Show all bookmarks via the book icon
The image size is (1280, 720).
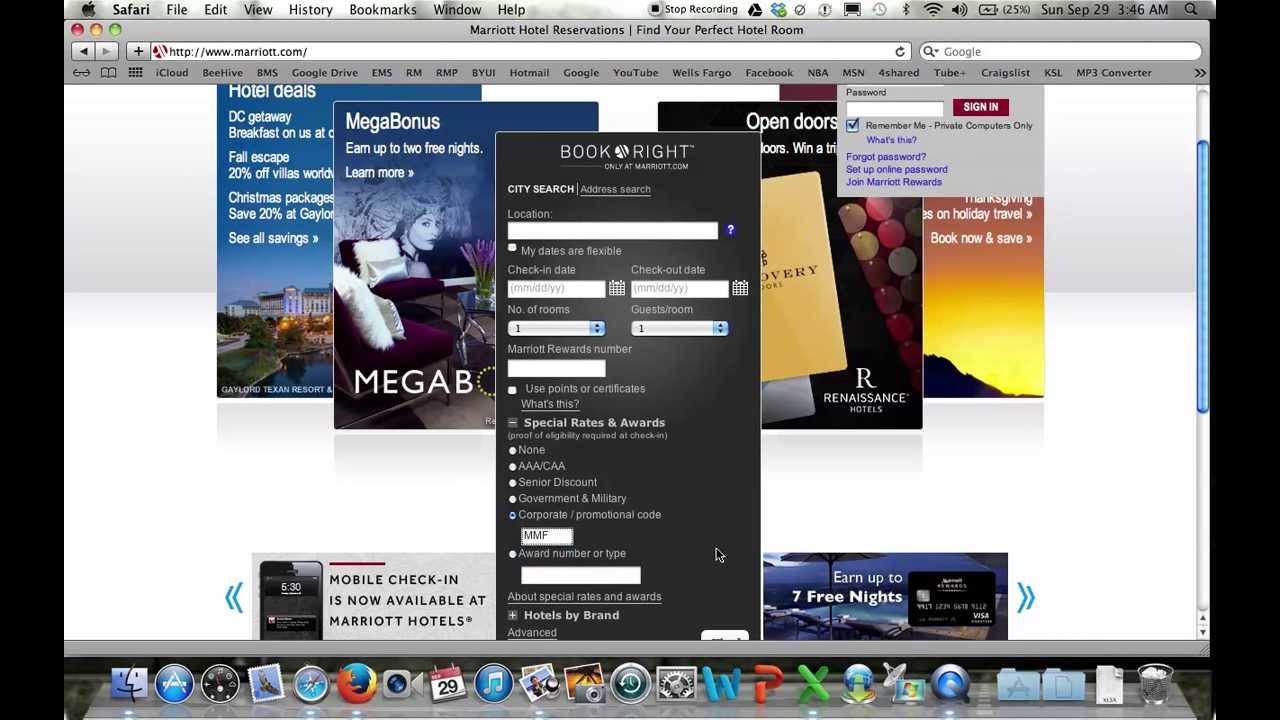(108, 73)
